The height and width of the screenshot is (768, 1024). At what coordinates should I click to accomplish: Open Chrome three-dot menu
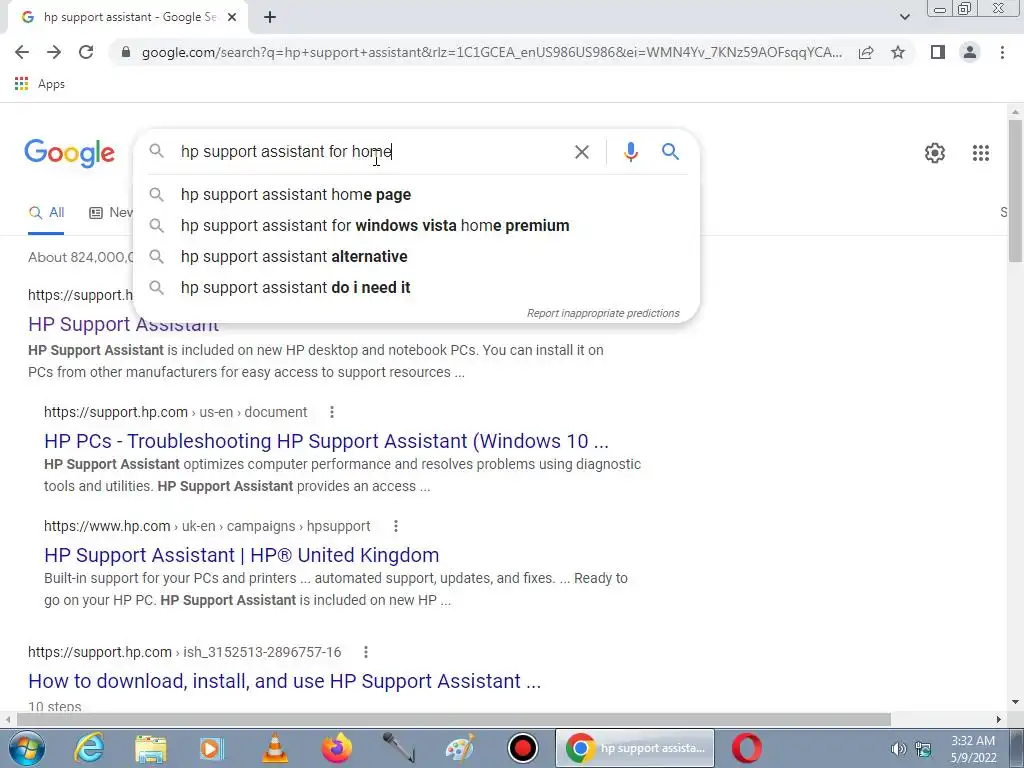[1002, 52]
